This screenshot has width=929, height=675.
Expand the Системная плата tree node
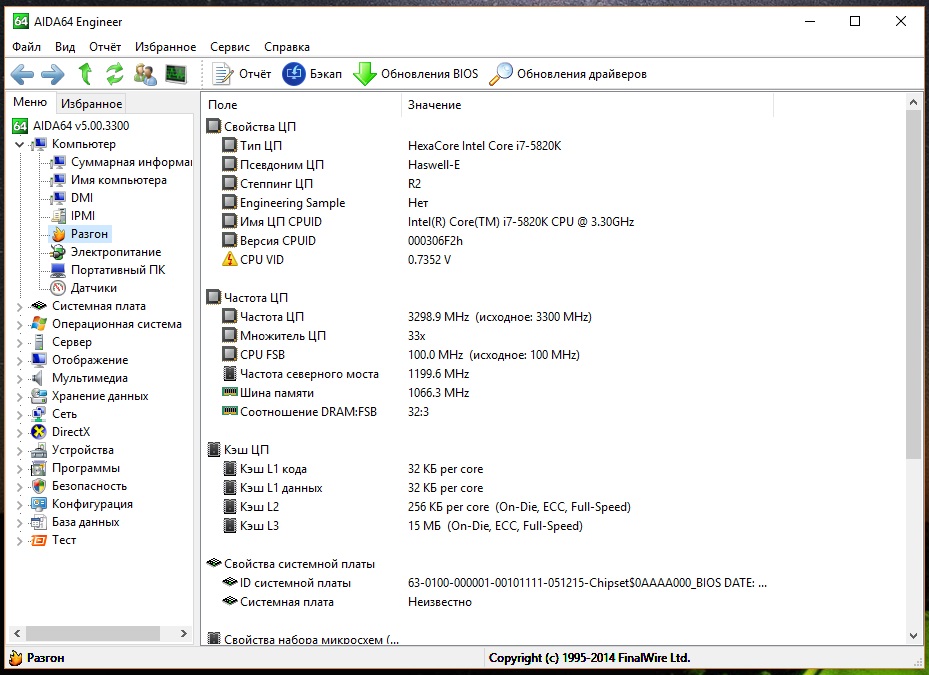coord(19,306)
